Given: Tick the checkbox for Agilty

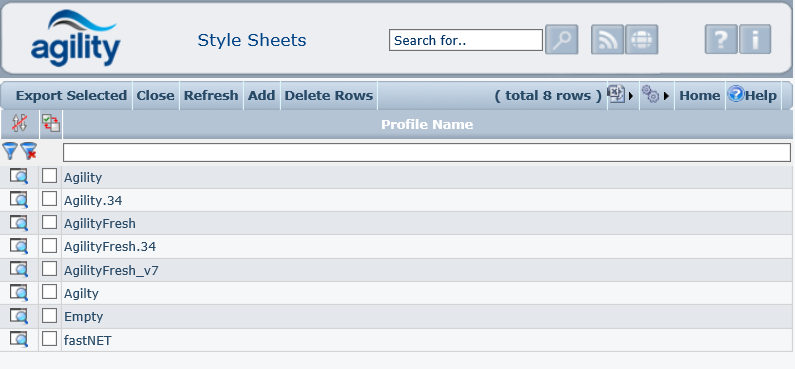Looking at the screenshot, I should tap(49, 292).
